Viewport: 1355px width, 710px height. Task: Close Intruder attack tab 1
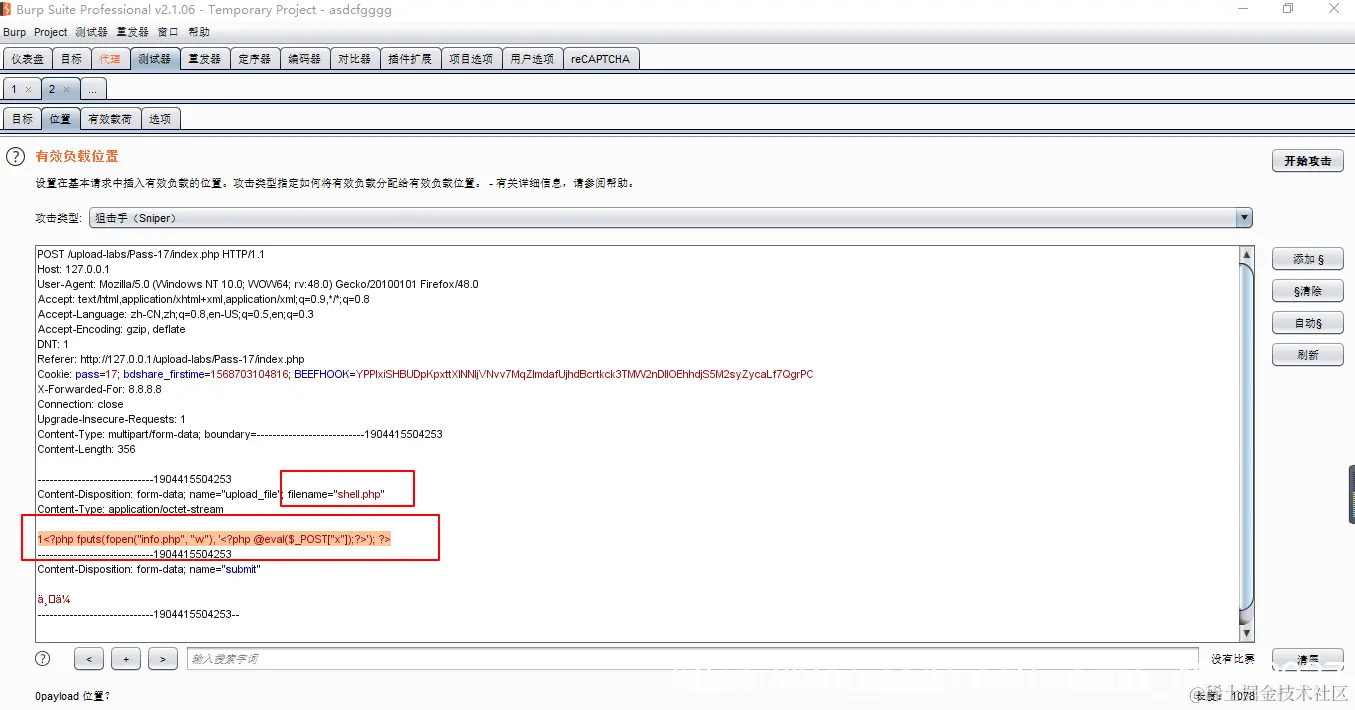pos(28,90)
